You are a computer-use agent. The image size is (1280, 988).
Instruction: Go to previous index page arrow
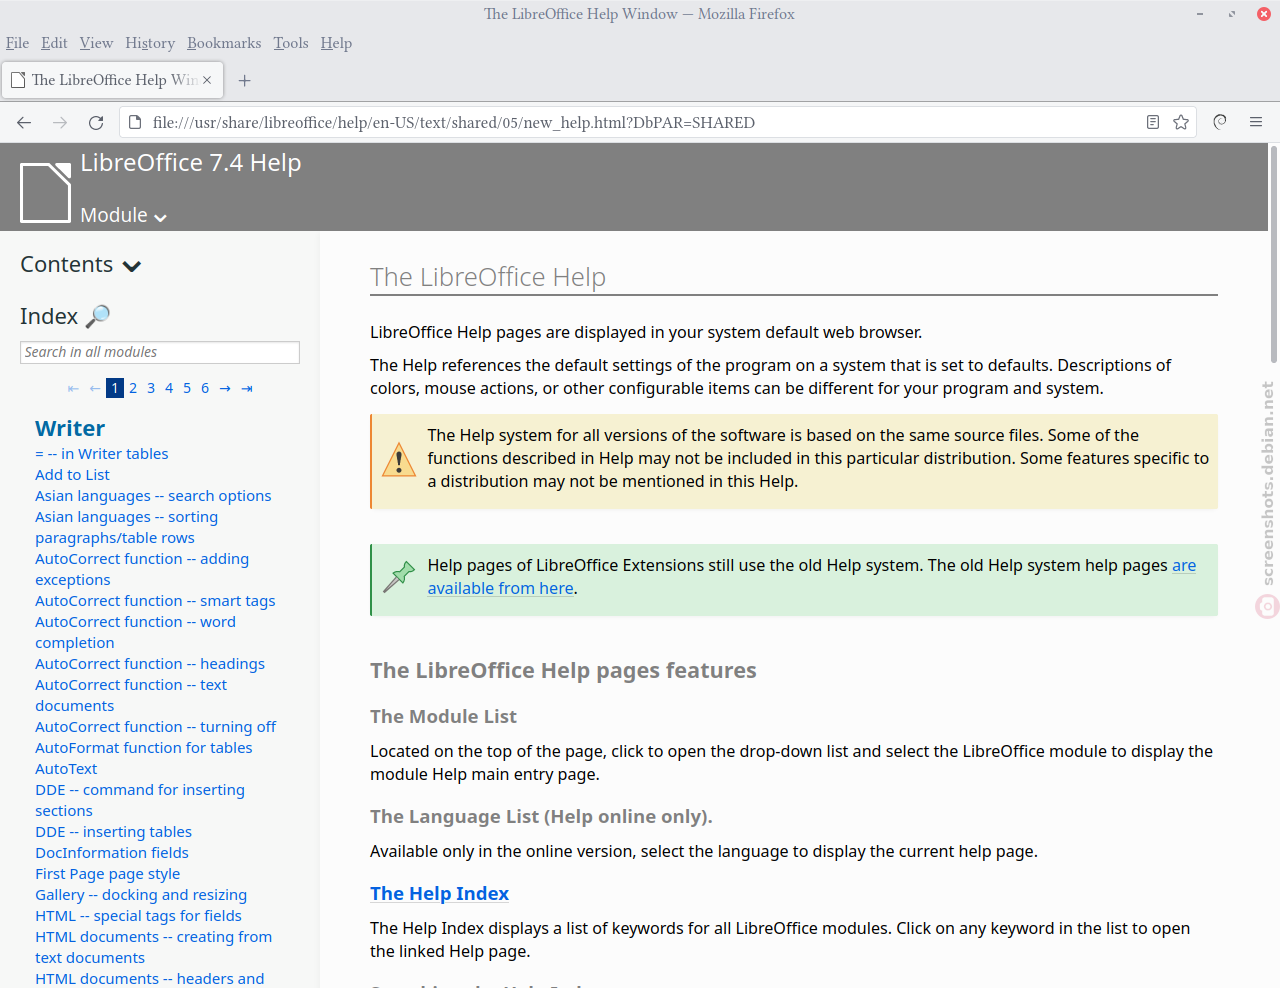coord(95,388)
